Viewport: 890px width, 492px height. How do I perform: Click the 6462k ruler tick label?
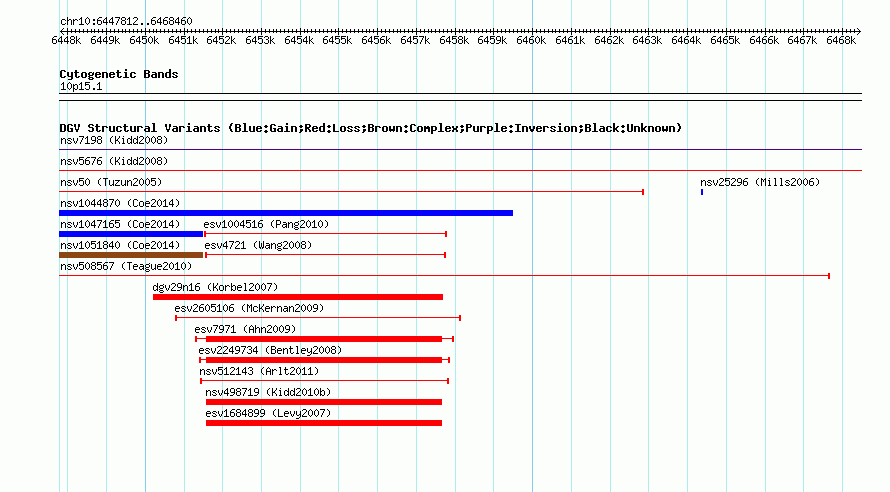608,40
